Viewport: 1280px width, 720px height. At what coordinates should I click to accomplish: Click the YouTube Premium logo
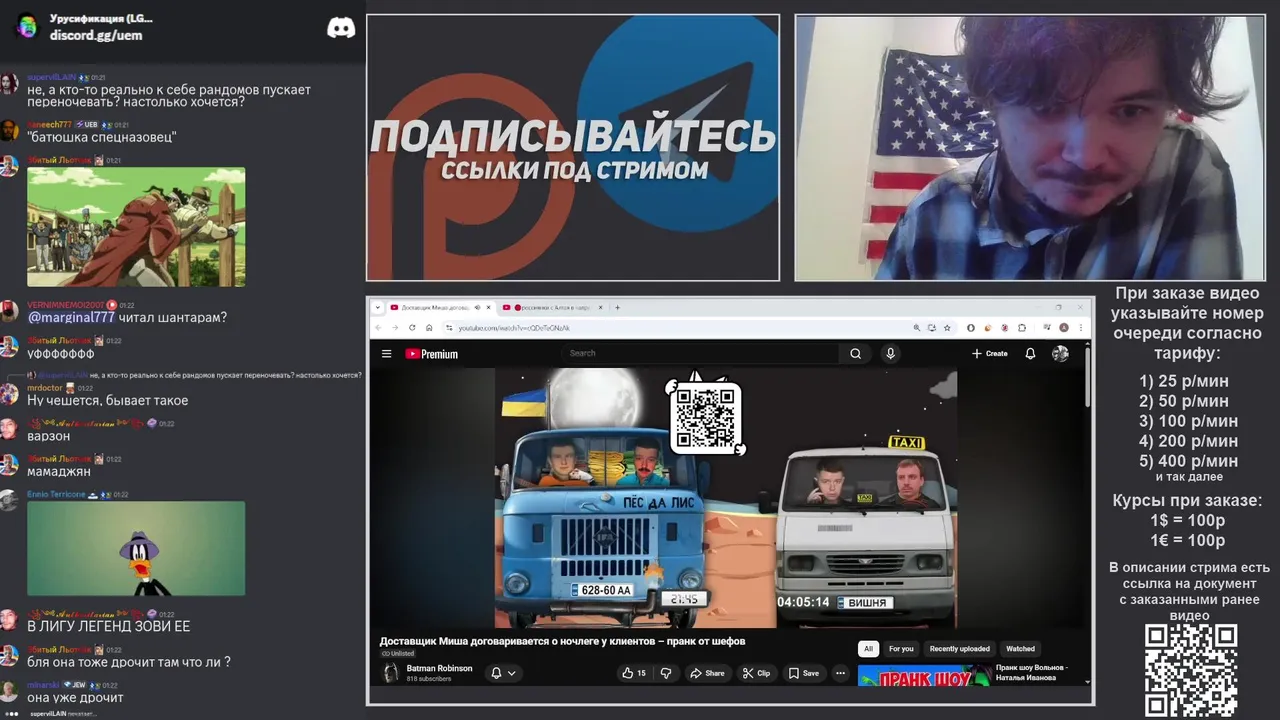tap(431, 354)
